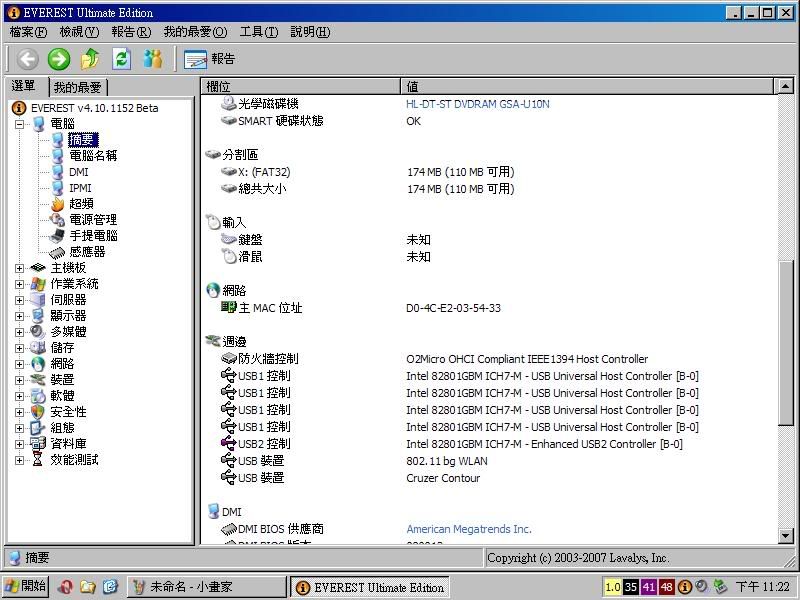
Task: Click the users toolbar icon
Action: 153,59
